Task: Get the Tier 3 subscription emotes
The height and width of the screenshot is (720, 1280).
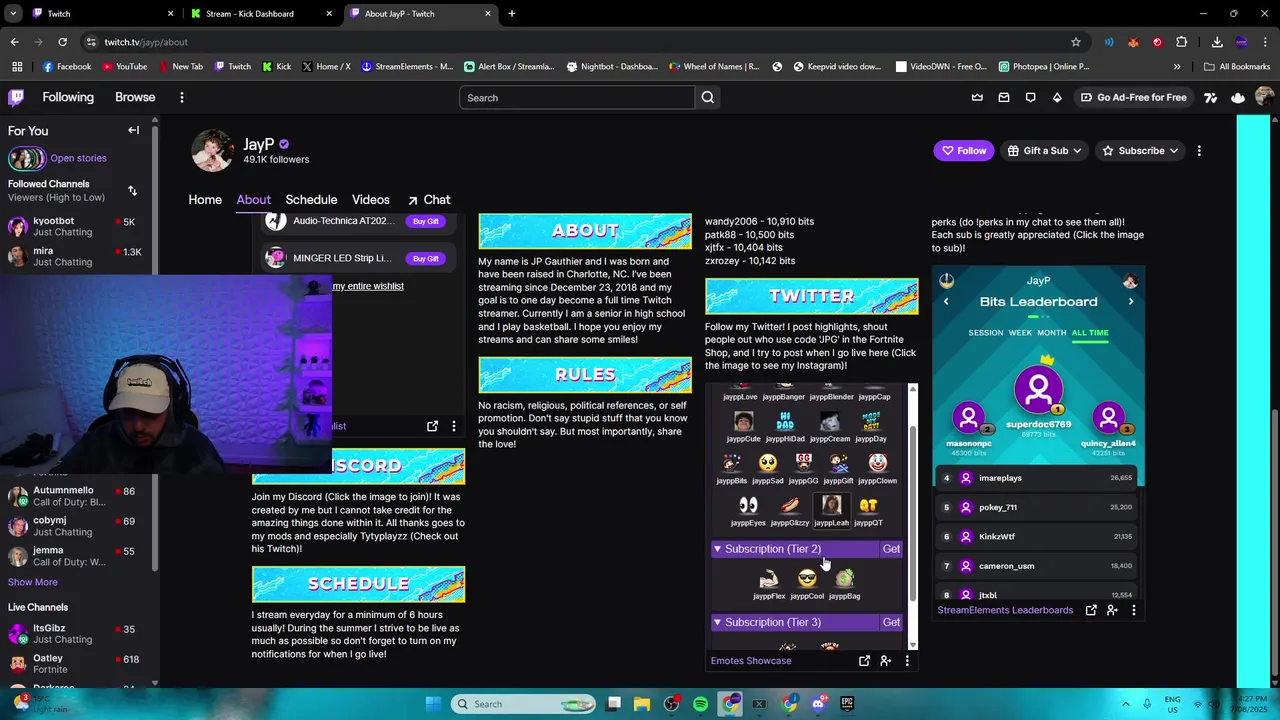Action: pyautogui.click(x=891, y=622)
